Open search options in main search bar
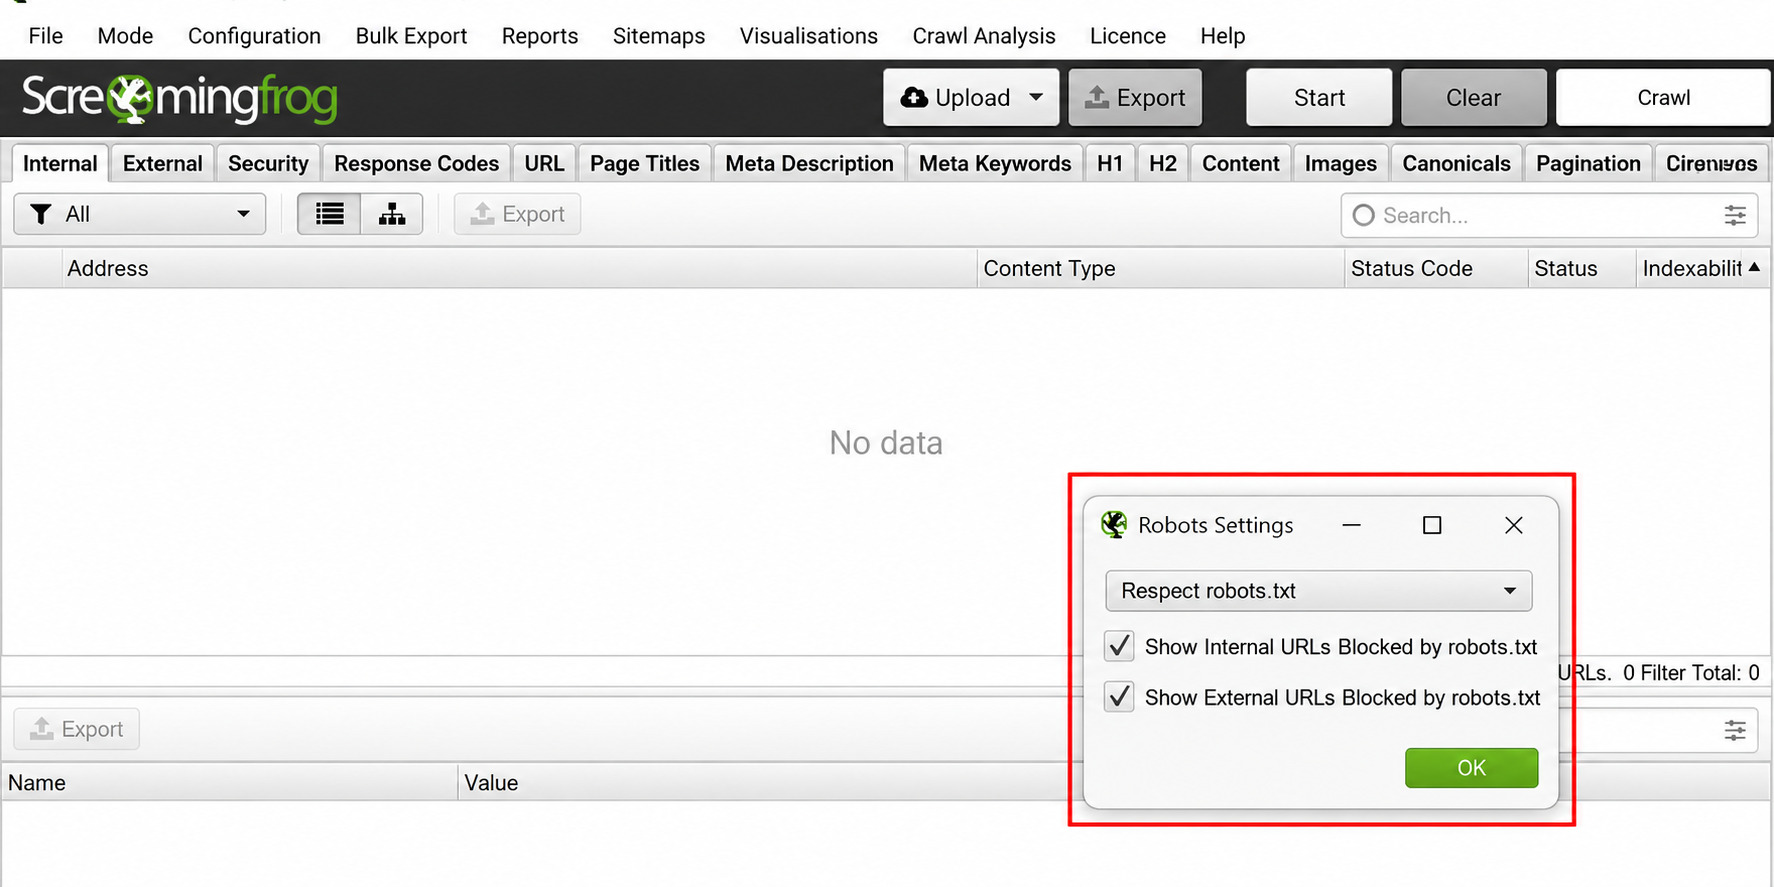This screenshot has height=887, width=1774. (1735, 215)
